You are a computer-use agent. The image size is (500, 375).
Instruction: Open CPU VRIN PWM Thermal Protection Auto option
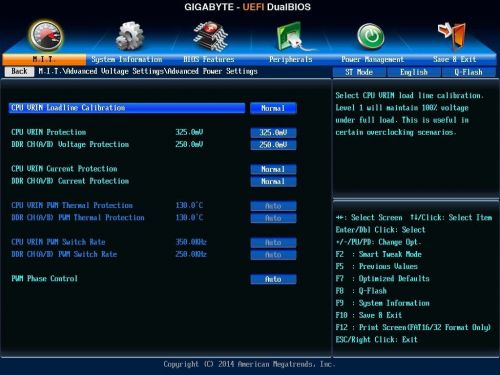273,206
